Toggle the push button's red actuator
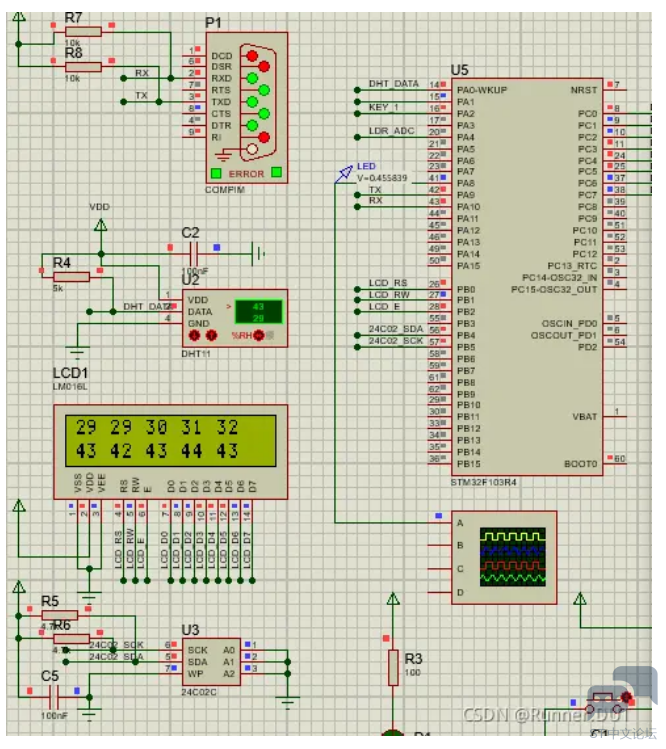This screenshot has height=749, width=666. coord(626,697)
